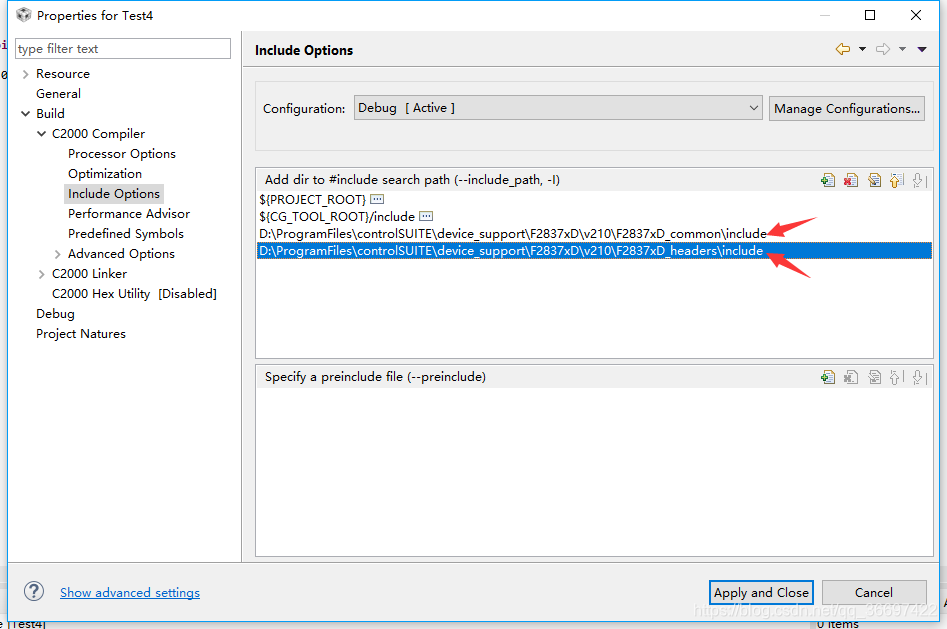947x629 pixels.
Task: Click Apply and Close
Action: (761, 593)
